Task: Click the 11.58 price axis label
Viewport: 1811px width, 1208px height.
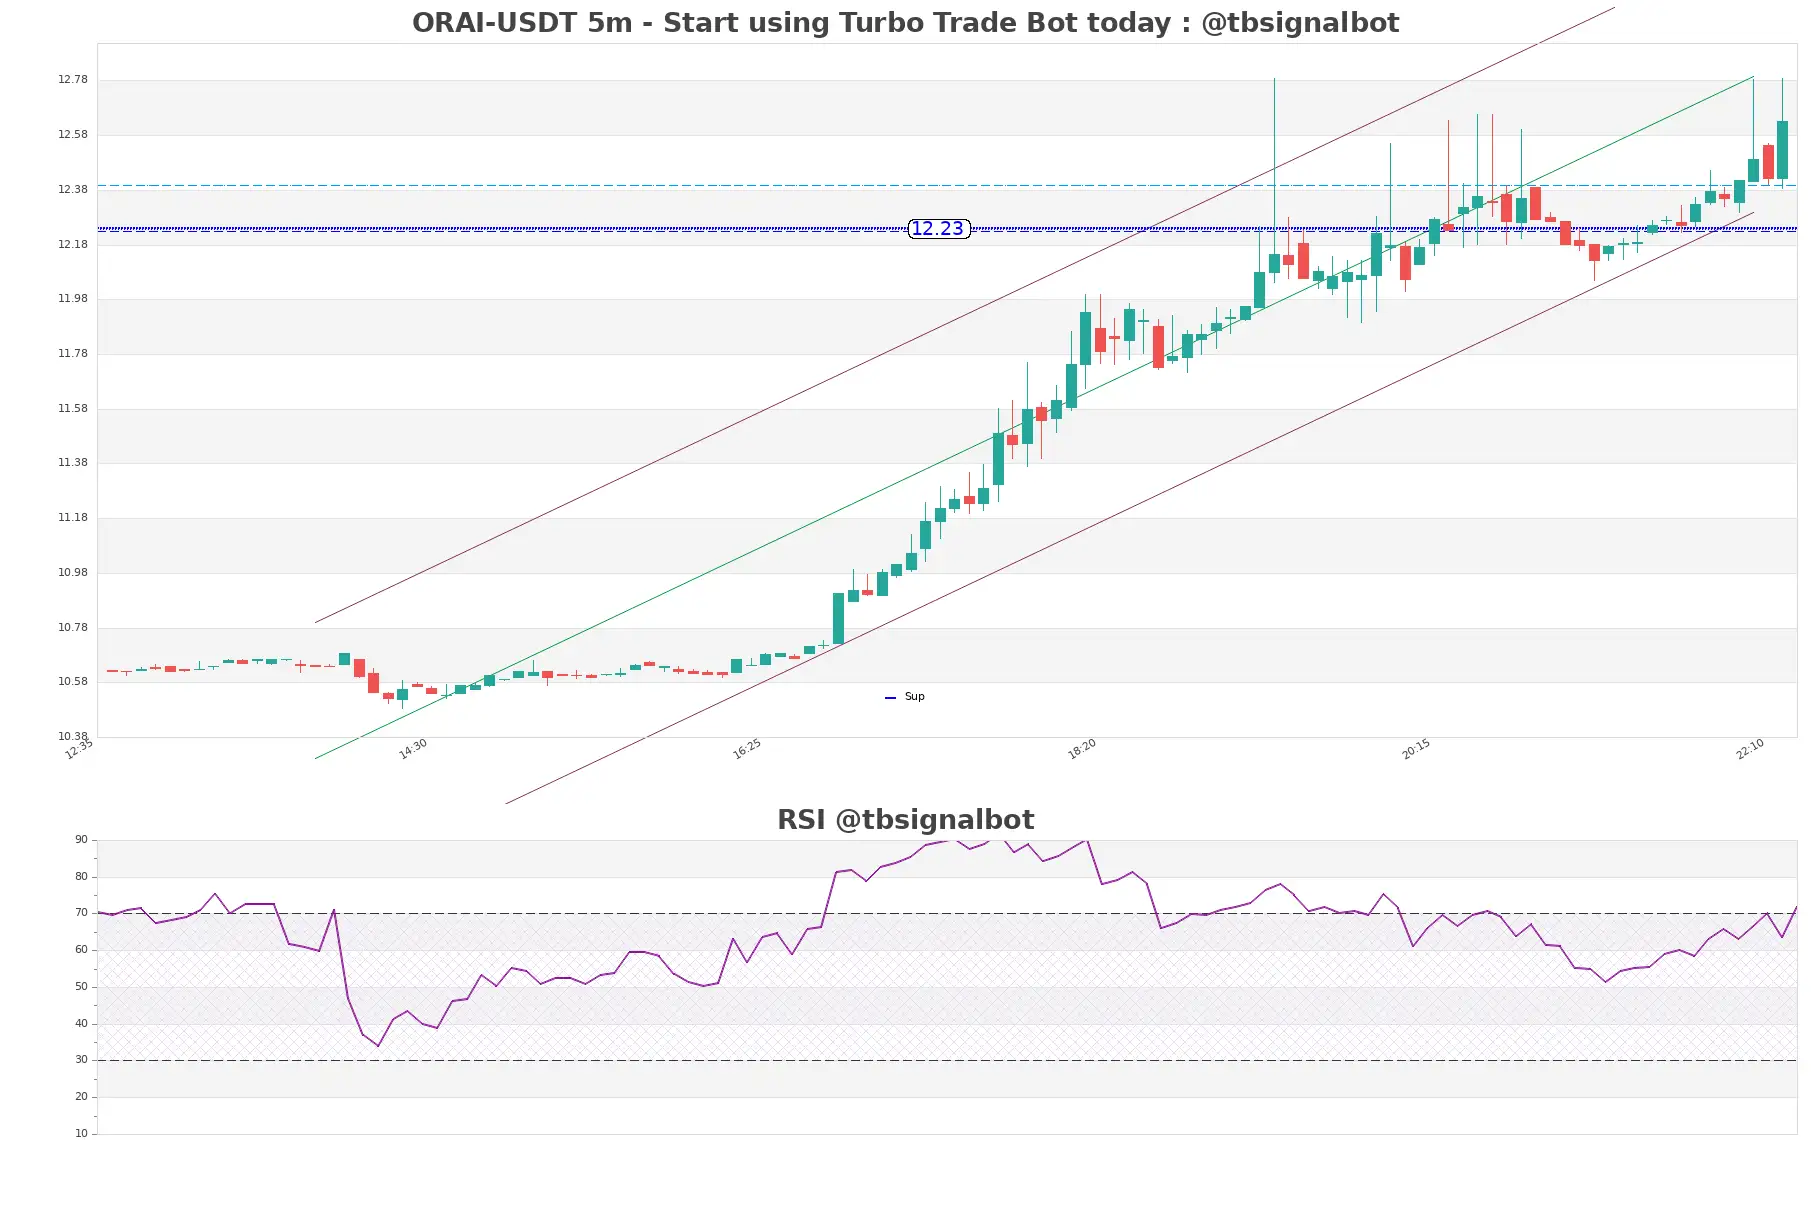Action: (73, 409)
